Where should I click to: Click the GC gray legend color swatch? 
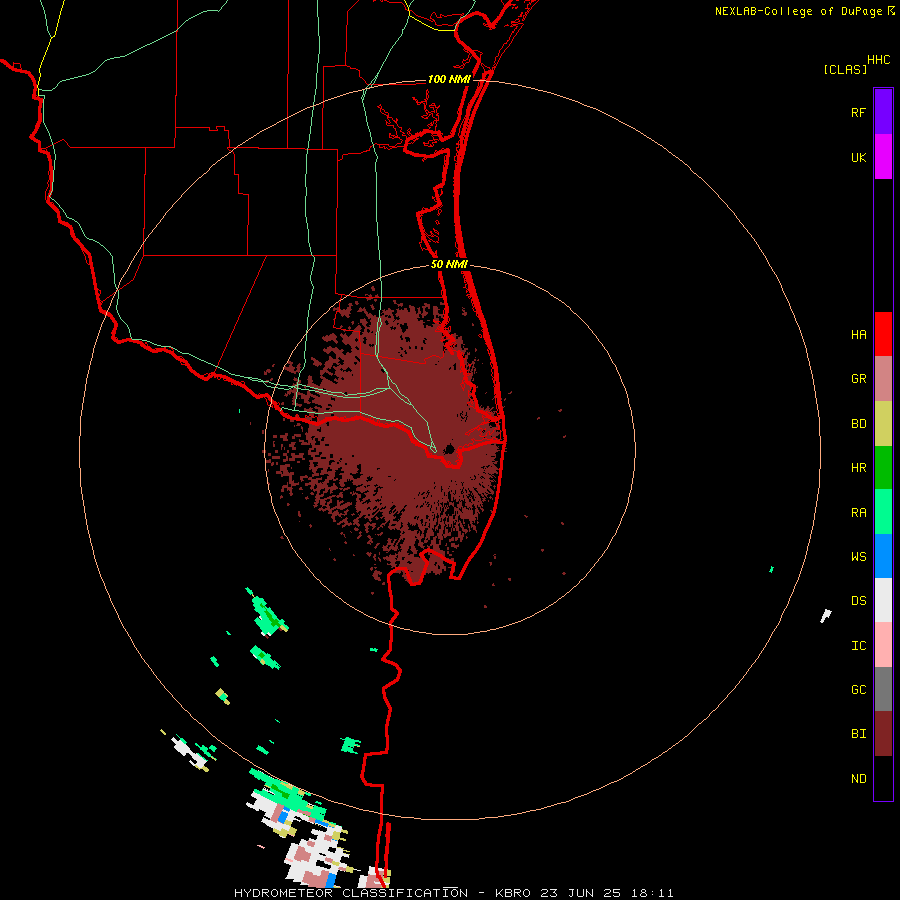[883, 689]
